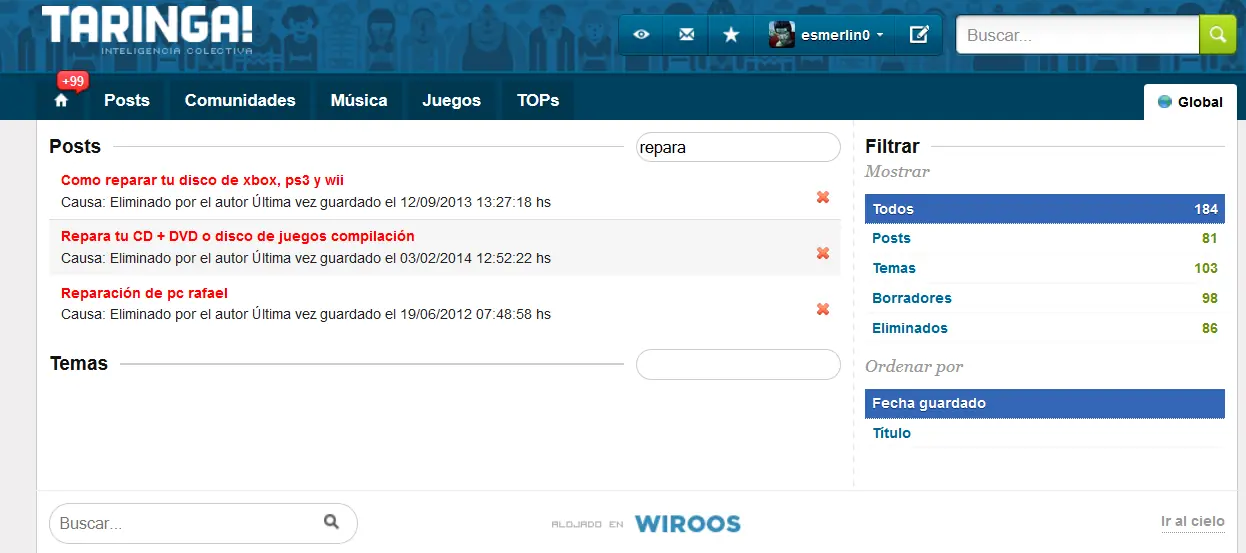Open the favorites star icon
This screenshot has height=553, width=1246.
731,35
